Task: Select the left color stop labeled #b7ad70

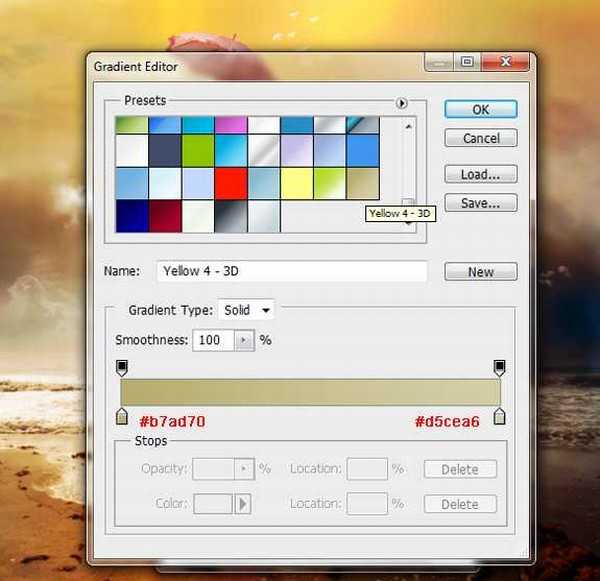Action: pyautogui.click(x=123, y=415)
